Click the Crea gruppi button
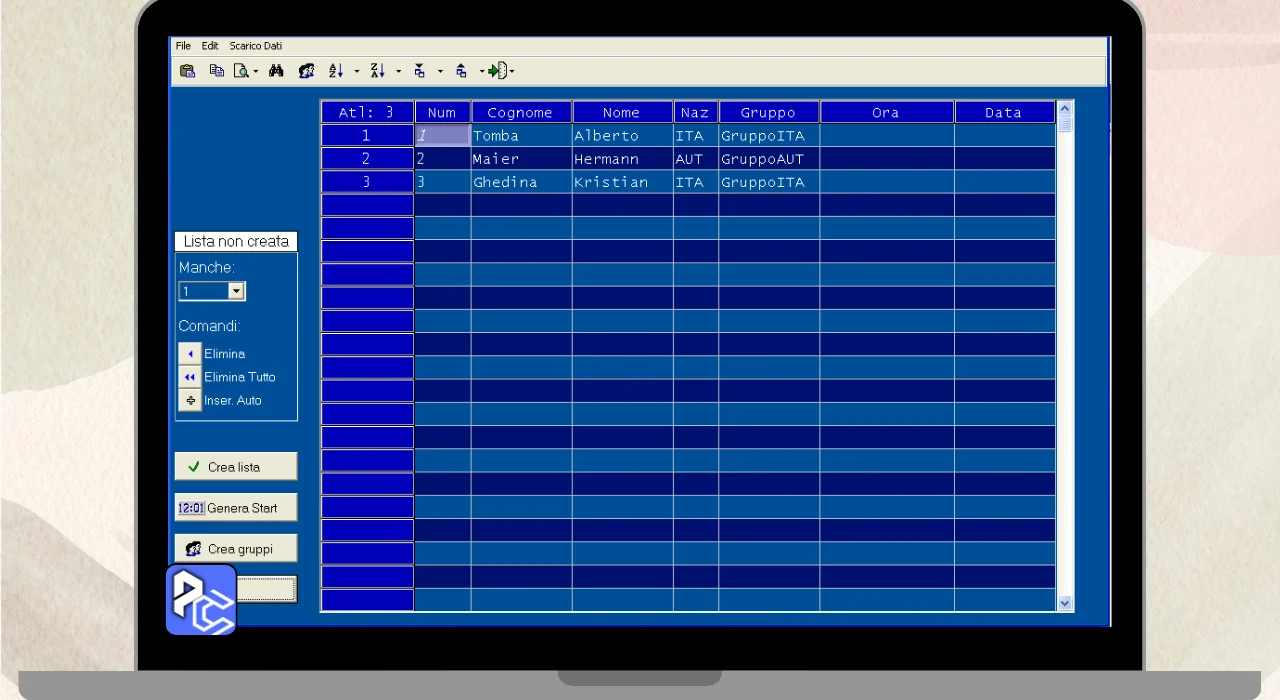The image size is (1280, 700). [236, 549]
